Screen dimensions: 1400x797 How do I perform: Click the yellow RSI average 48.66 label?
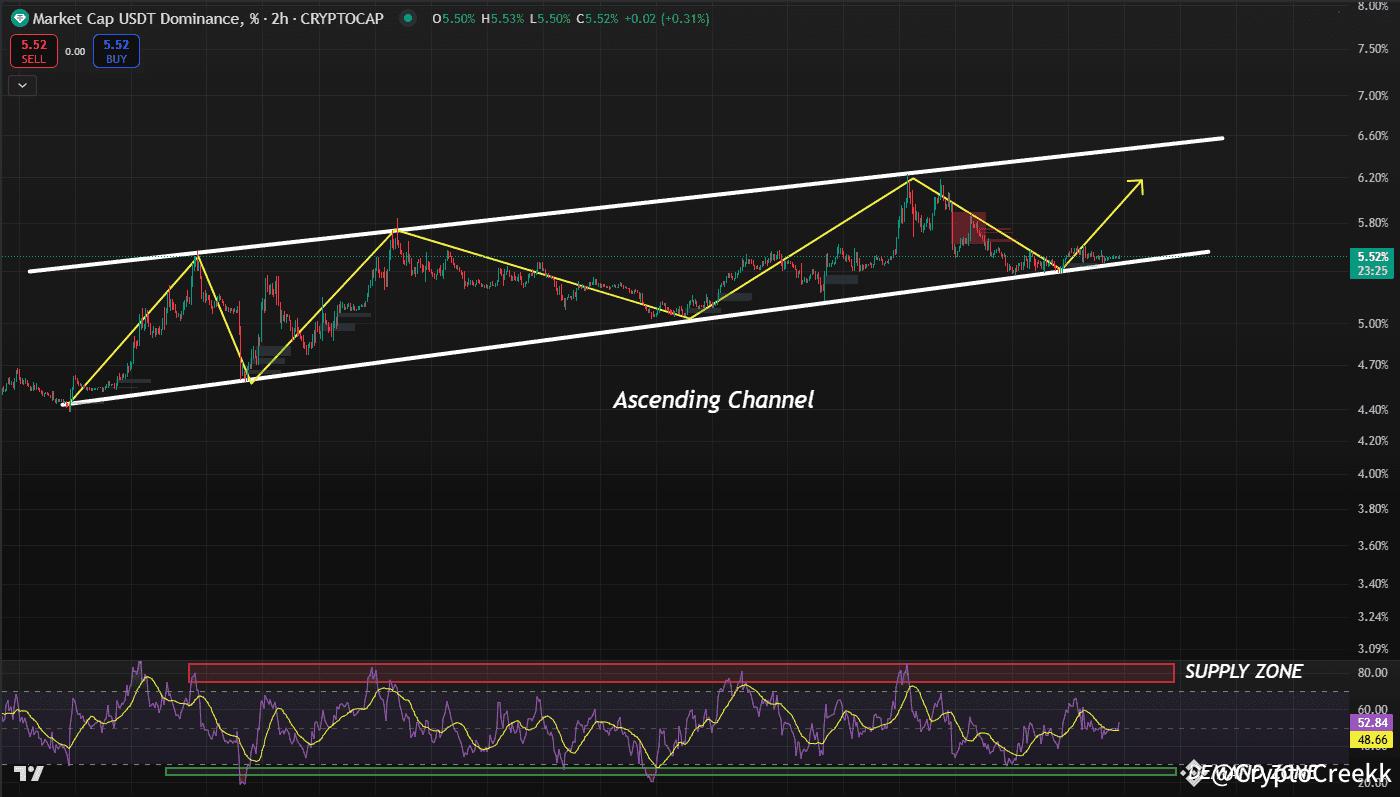coord(1371,740)
